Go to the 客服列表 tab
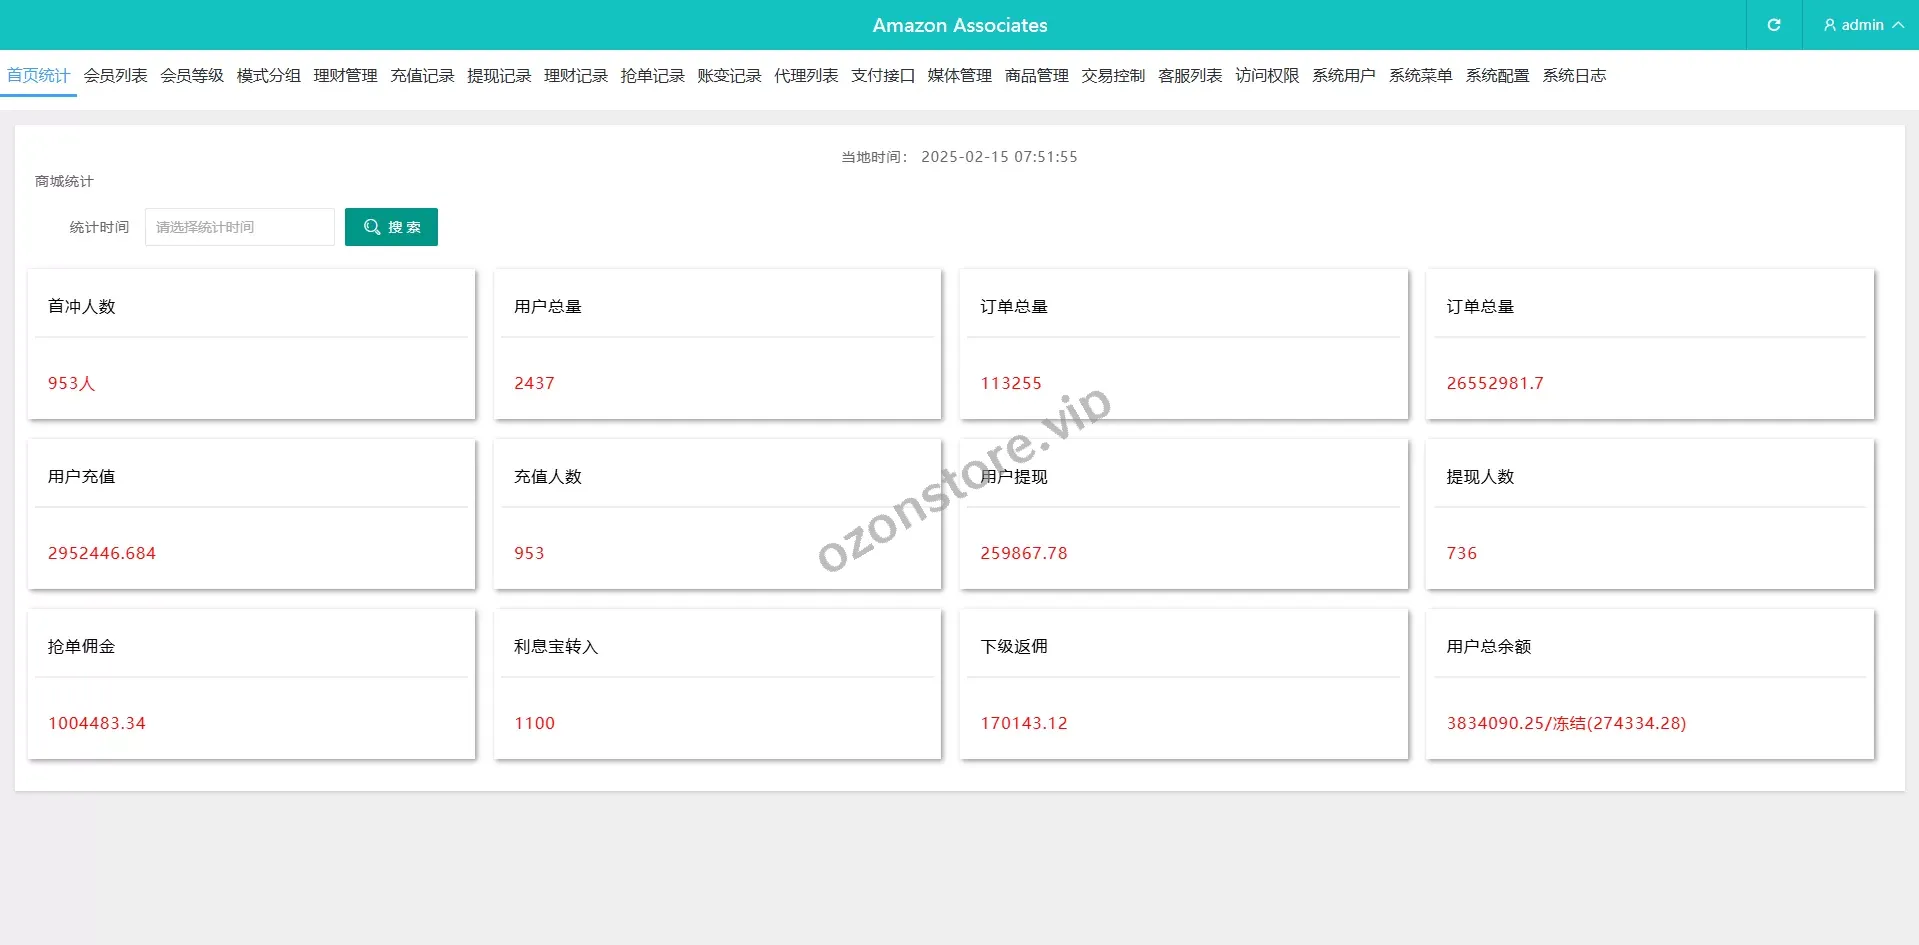 tap(1190, 76)
